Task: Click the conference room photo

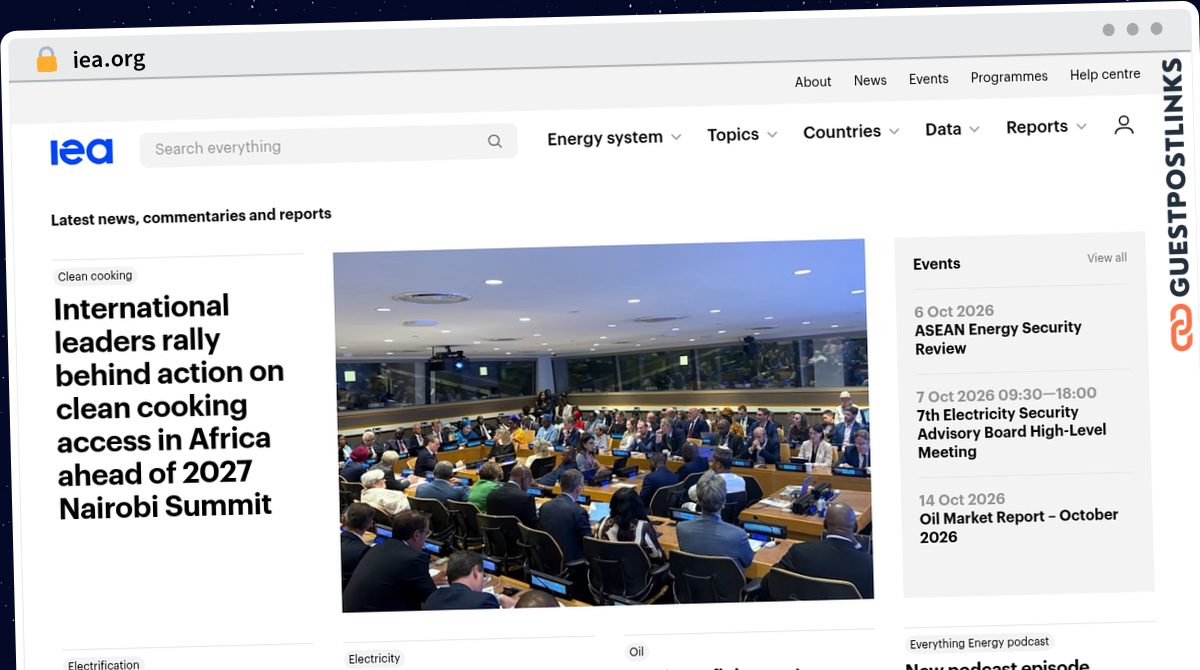Action: (x=603, y=424)
